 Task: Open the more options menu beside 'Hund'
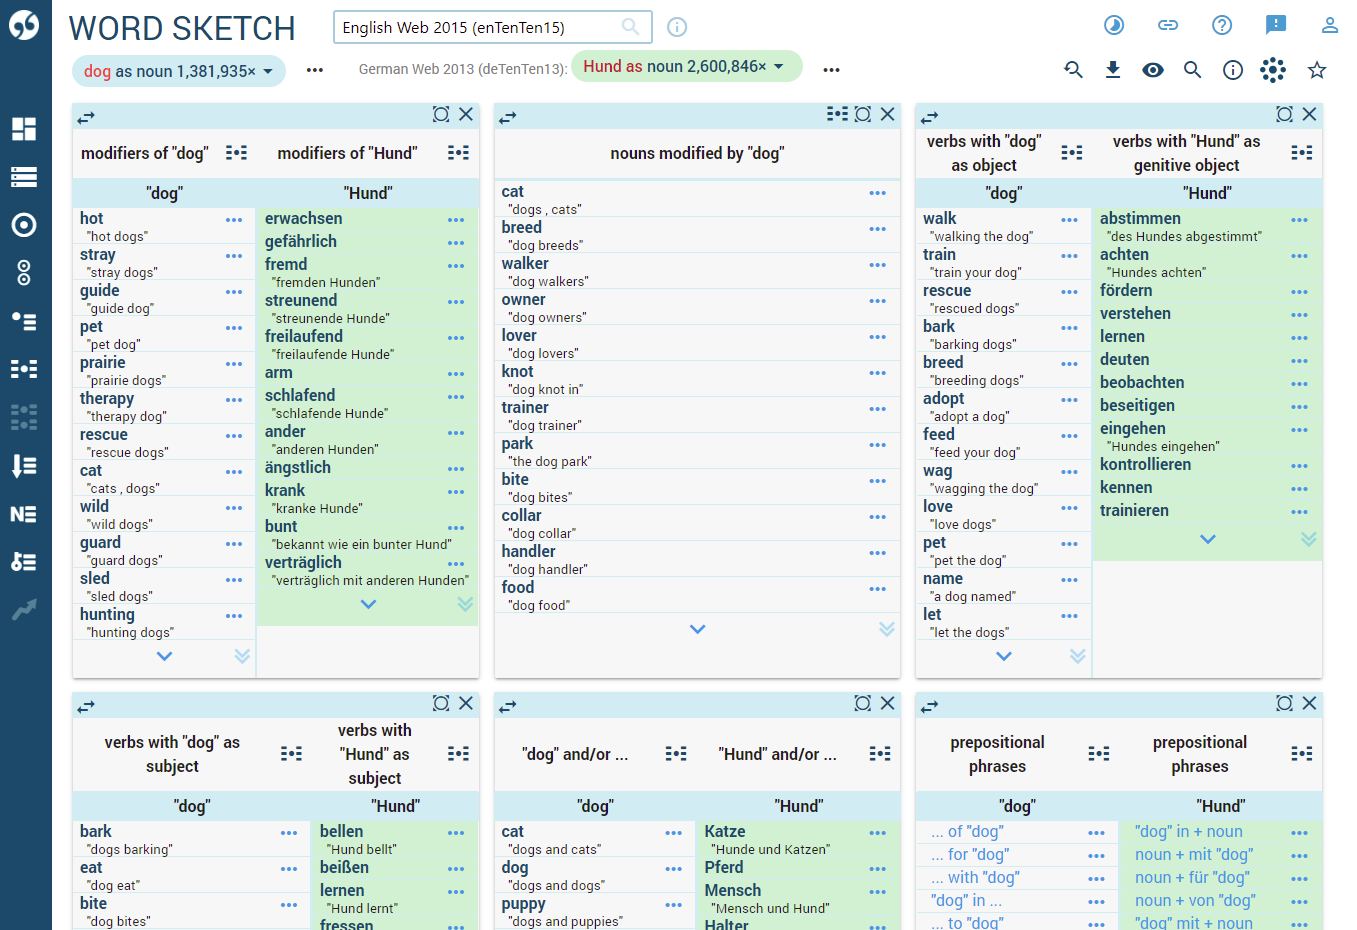831,71
